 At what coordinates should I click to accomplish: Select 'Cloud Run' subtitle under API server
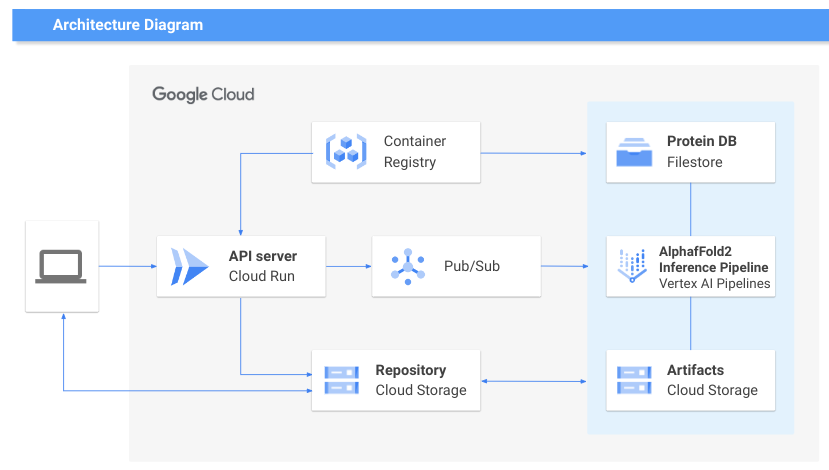tap(261, 276)
